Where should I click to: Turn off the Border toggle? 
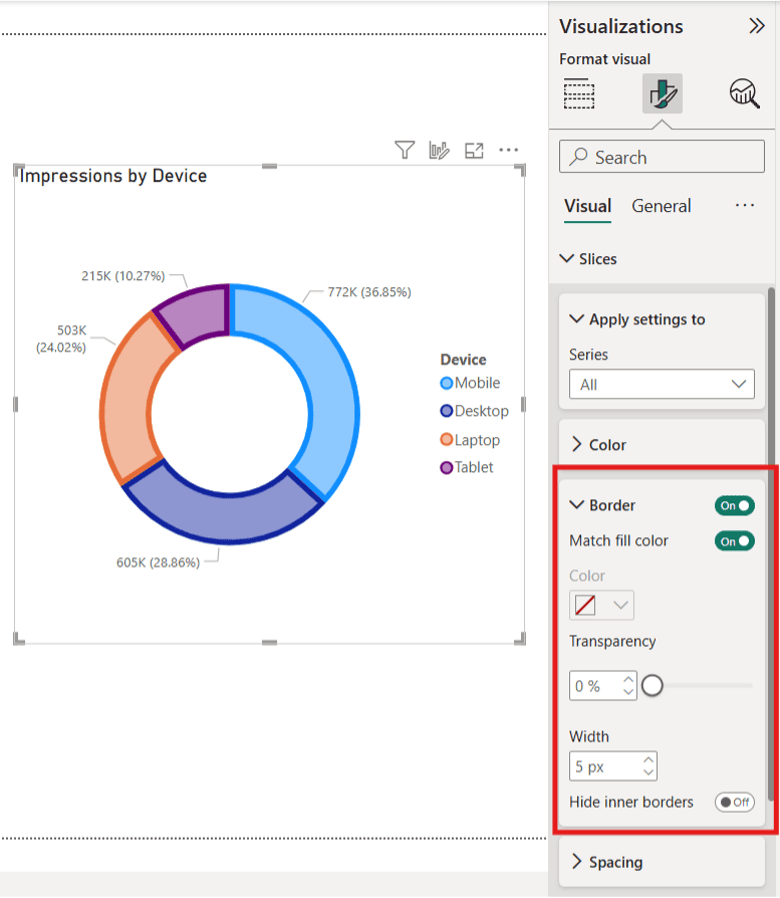coord(734,506)
